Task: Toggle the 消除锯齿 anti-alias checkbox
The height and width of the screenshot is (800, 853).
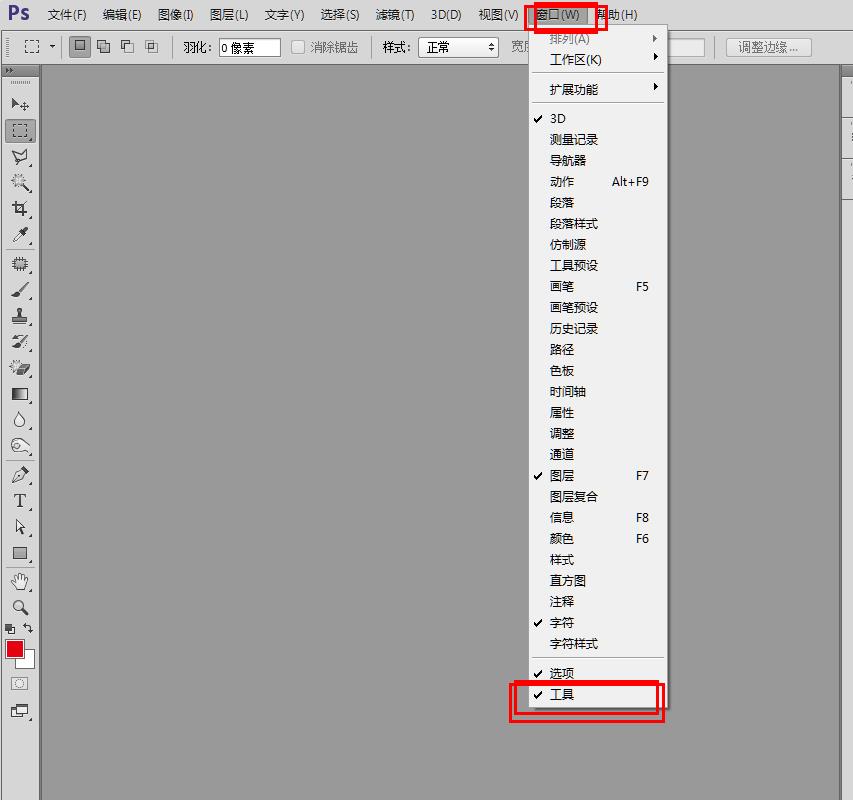Action: click(298, 47)
